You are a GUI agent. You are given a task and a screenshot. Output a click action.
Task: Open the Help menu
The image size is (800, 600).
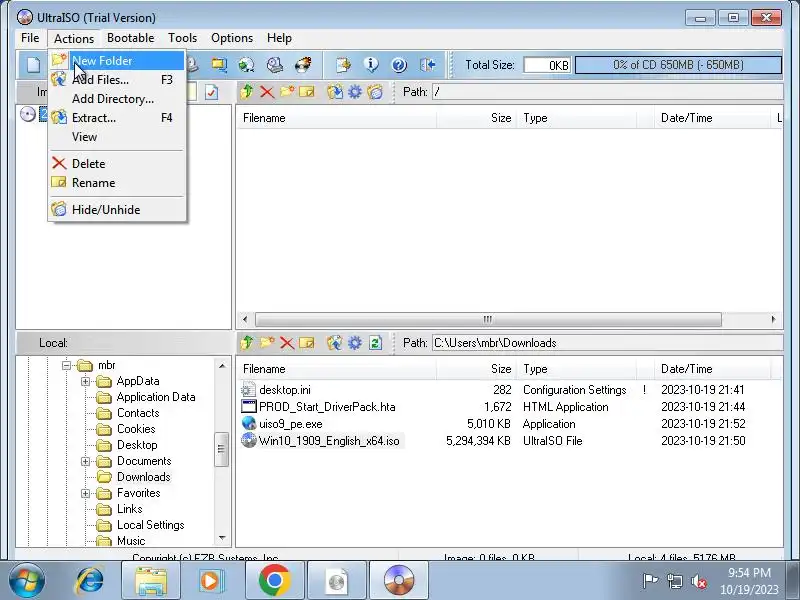279,38
